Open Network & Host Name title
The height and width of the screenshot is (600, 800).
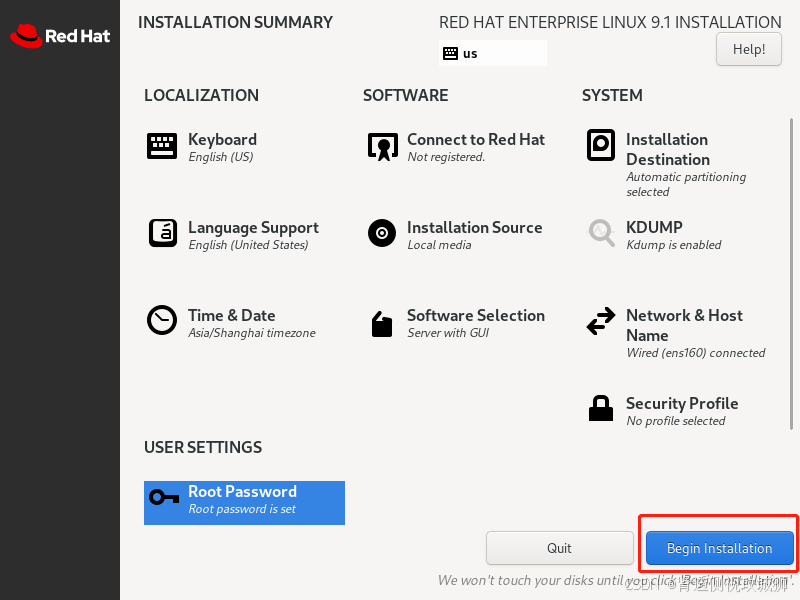pos(684,325)
